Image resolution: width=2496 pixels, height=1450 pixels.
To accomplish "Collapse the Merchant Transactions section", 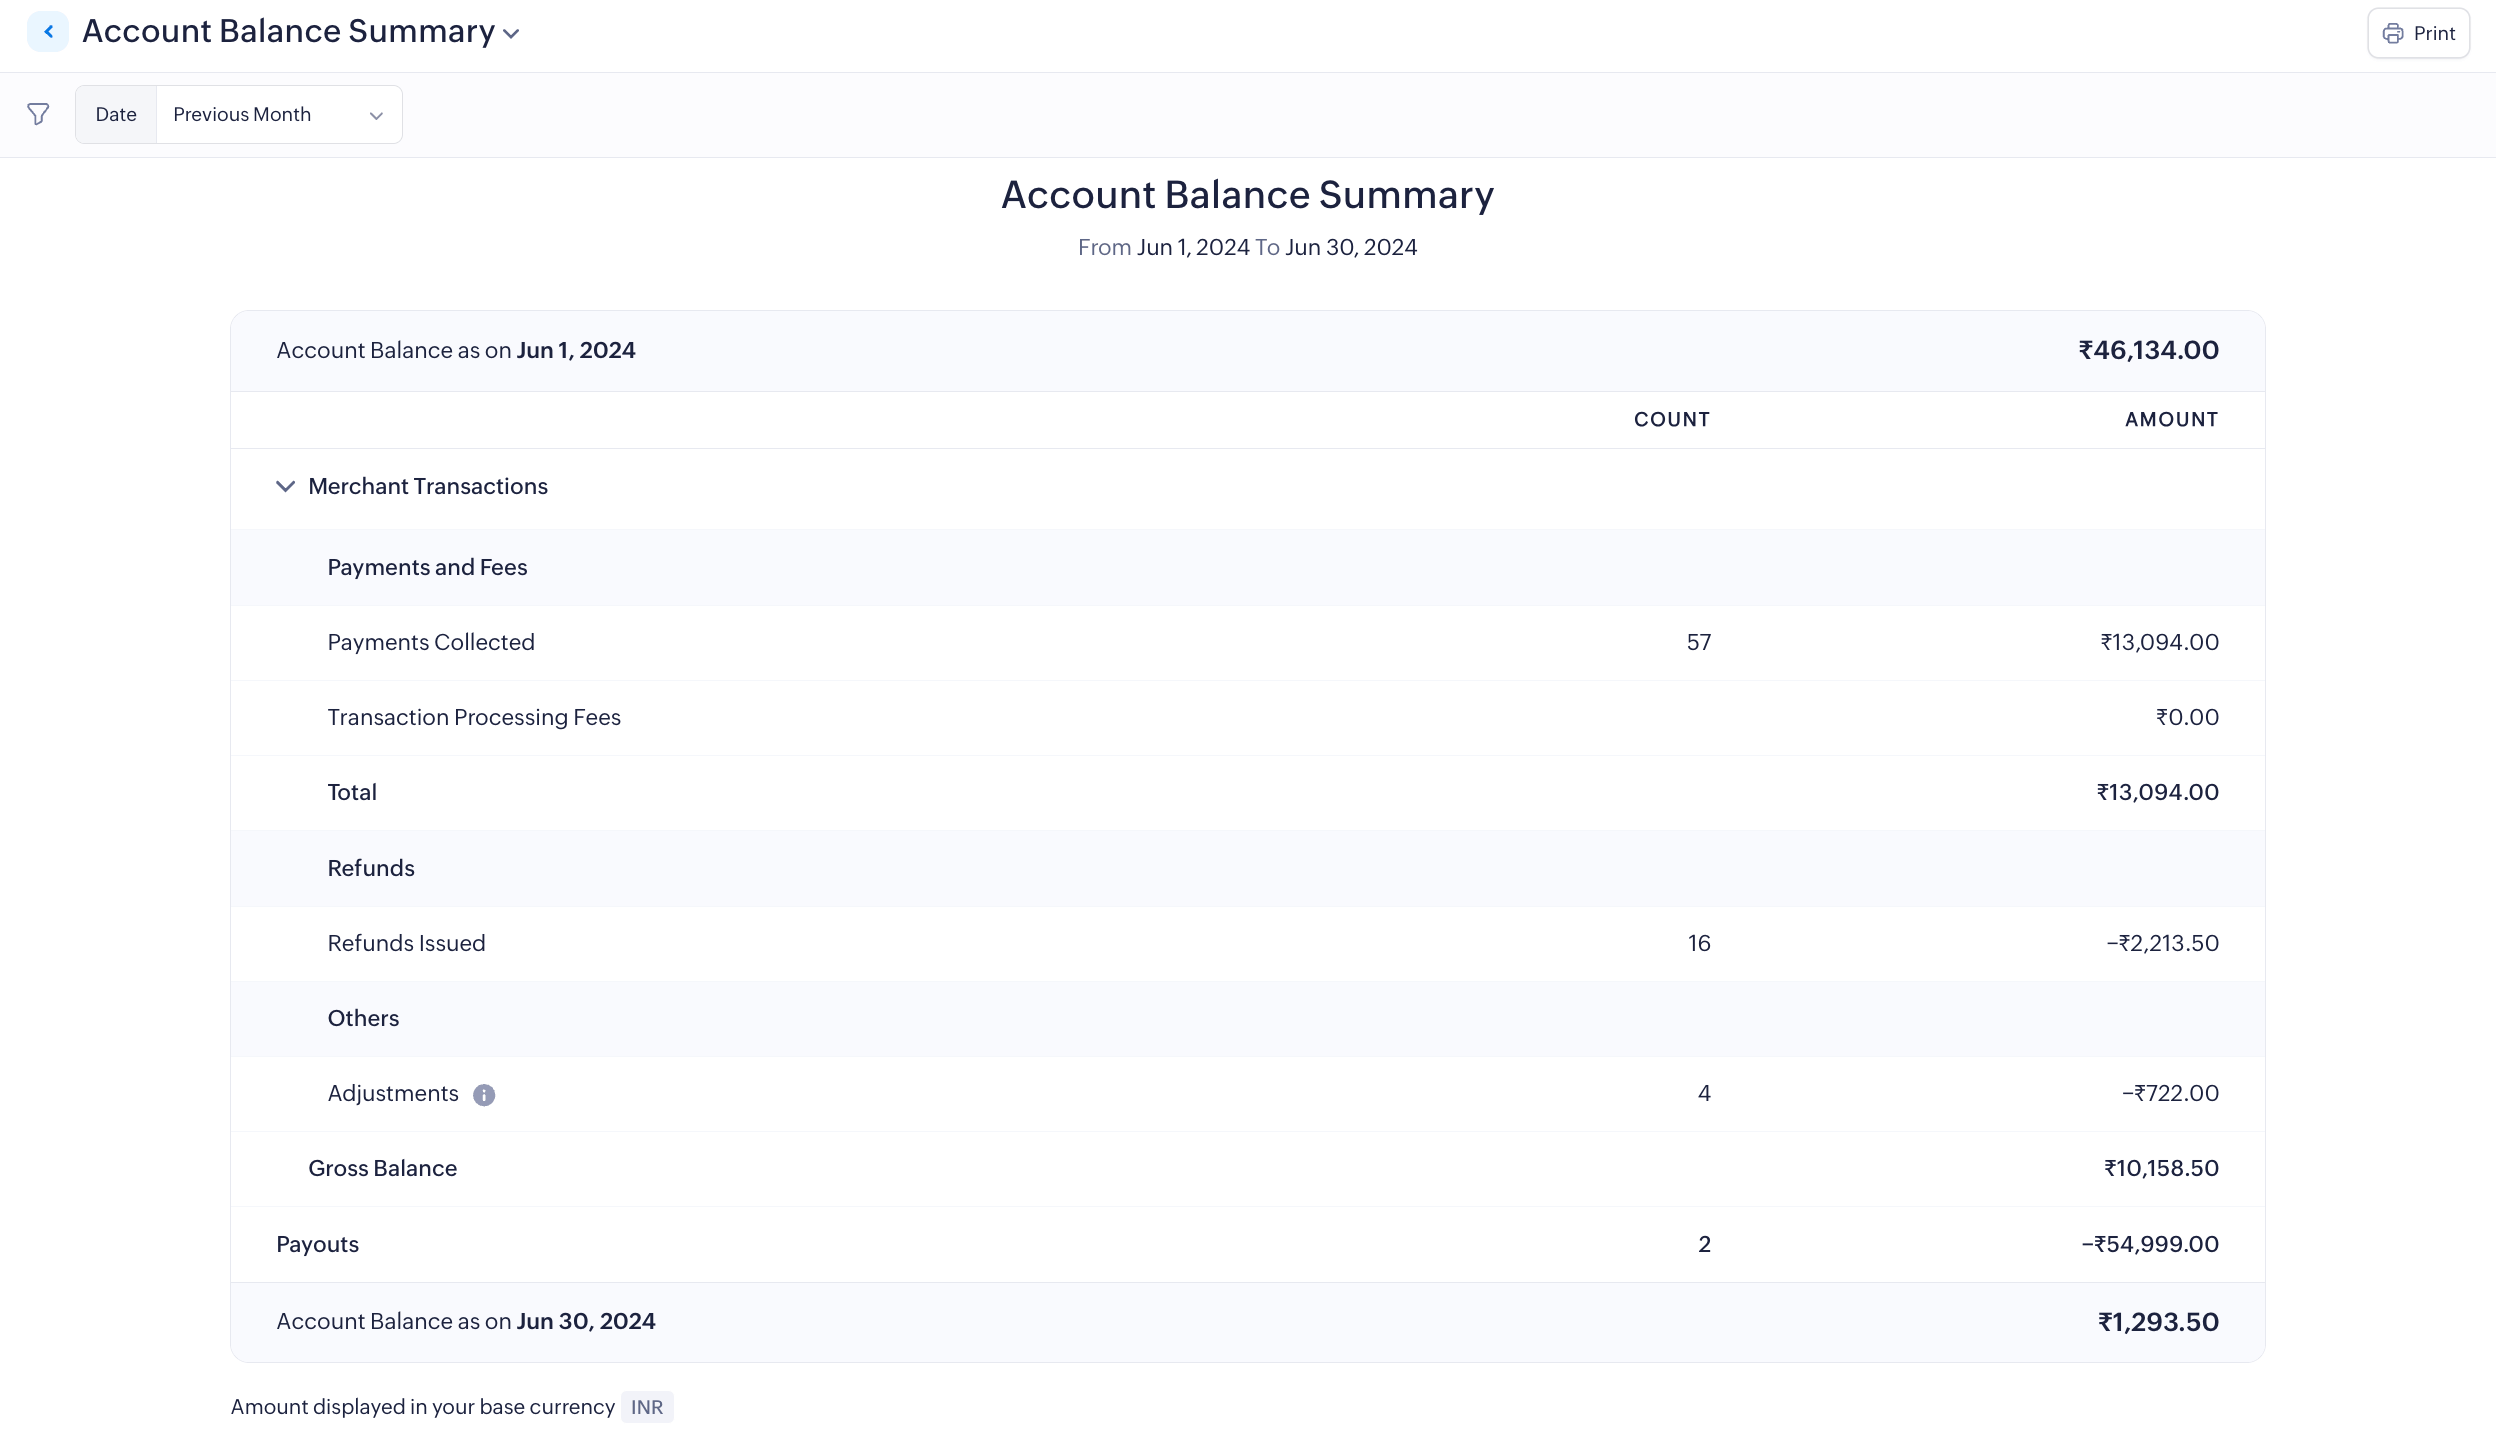I will tap(285, 487).
